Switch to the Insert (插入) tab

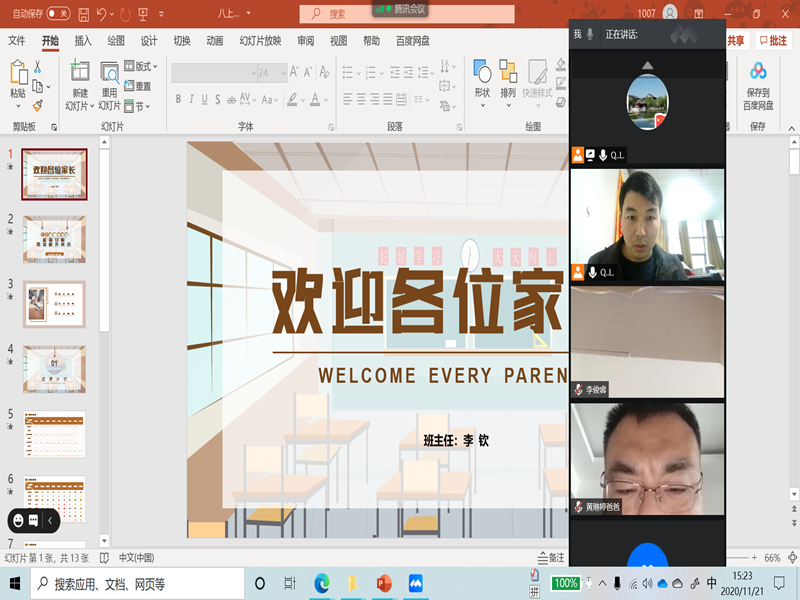83,41
